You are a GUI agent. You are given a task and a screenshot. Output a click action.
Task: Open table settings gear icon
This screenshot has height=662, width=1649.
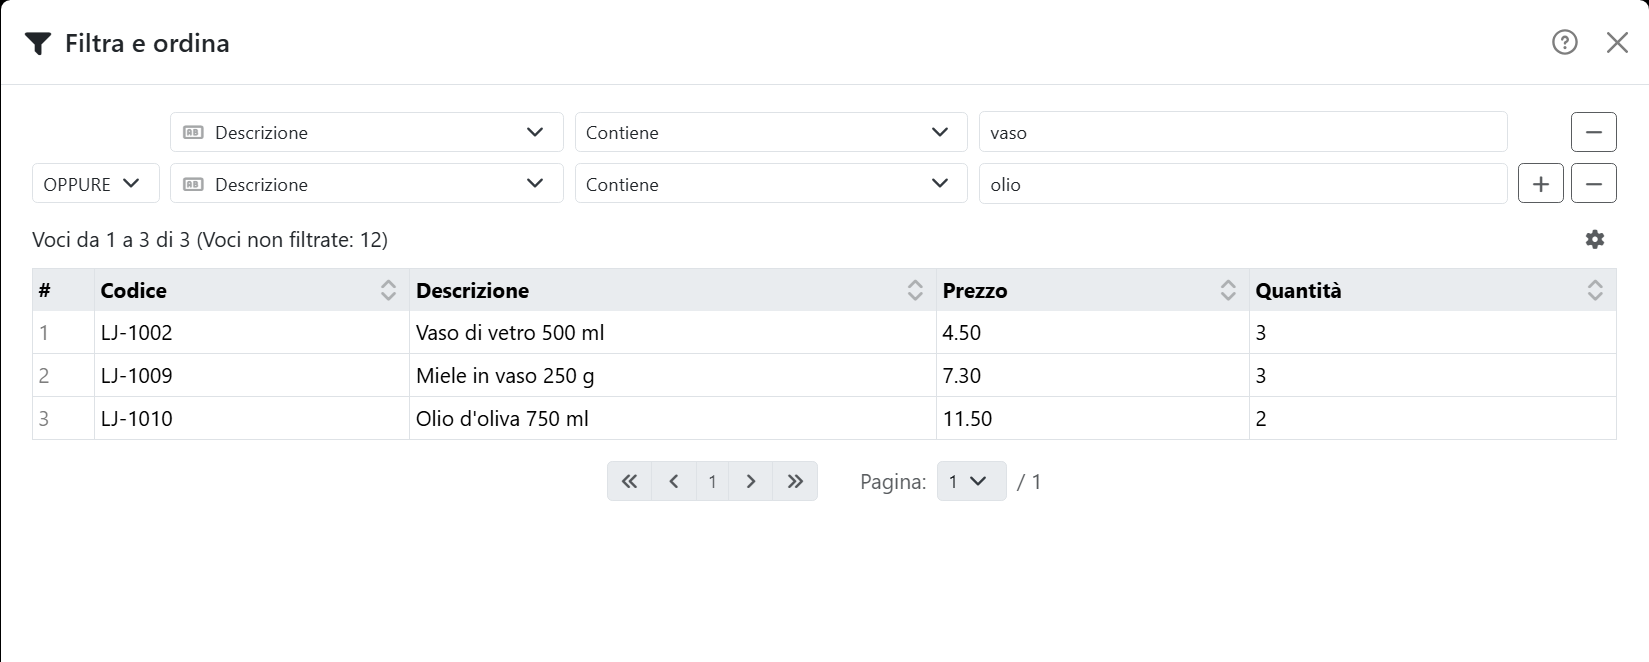1595,239
